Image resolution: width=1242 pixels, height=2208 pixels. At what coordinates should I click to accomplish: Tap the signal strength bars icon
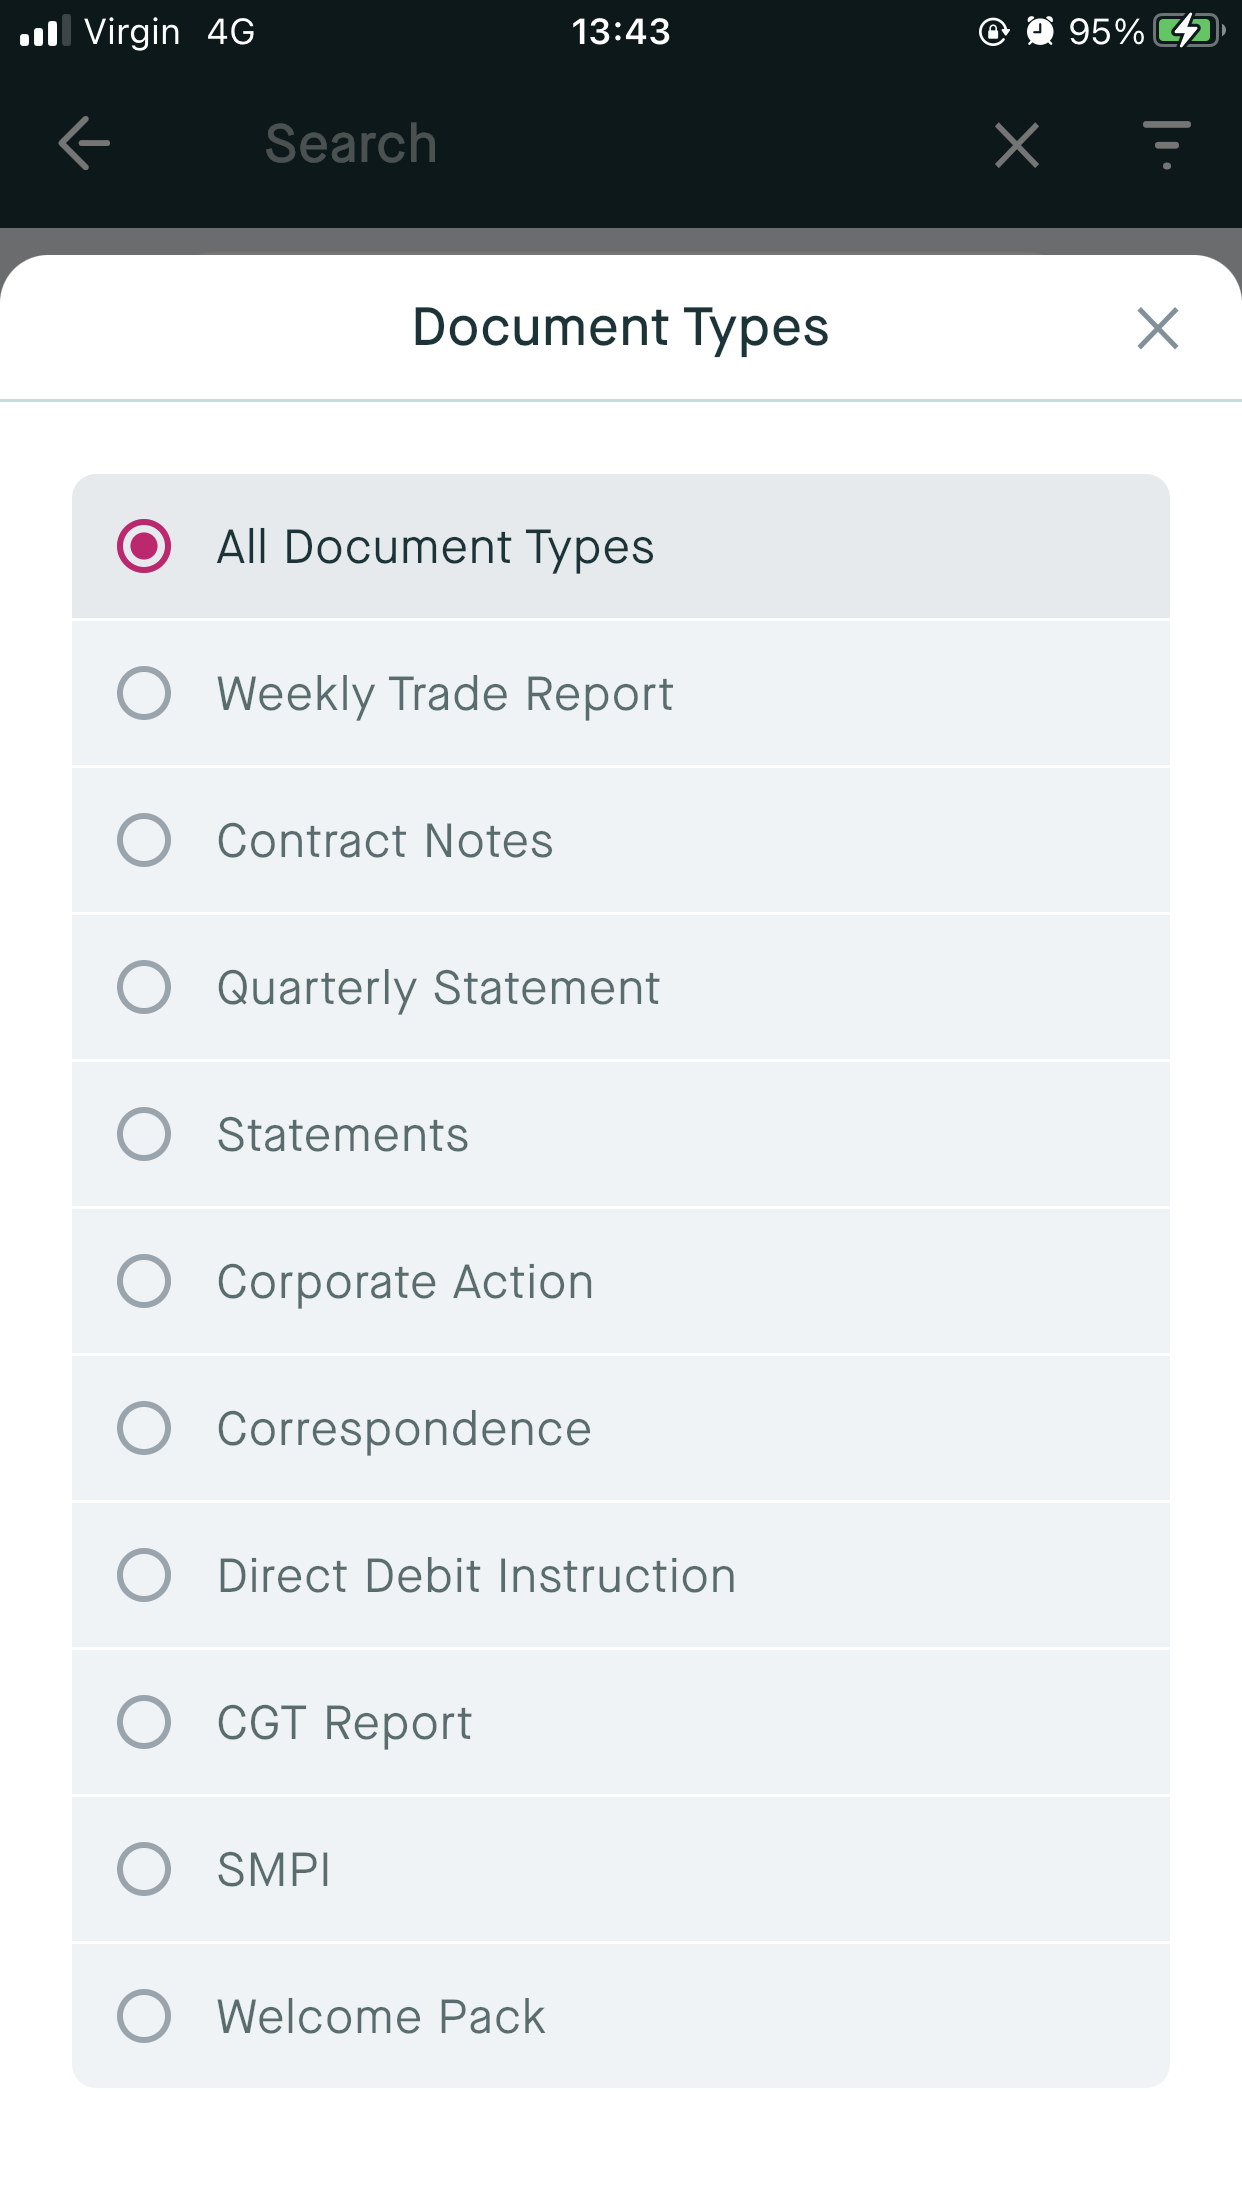[x=45, y=32]
